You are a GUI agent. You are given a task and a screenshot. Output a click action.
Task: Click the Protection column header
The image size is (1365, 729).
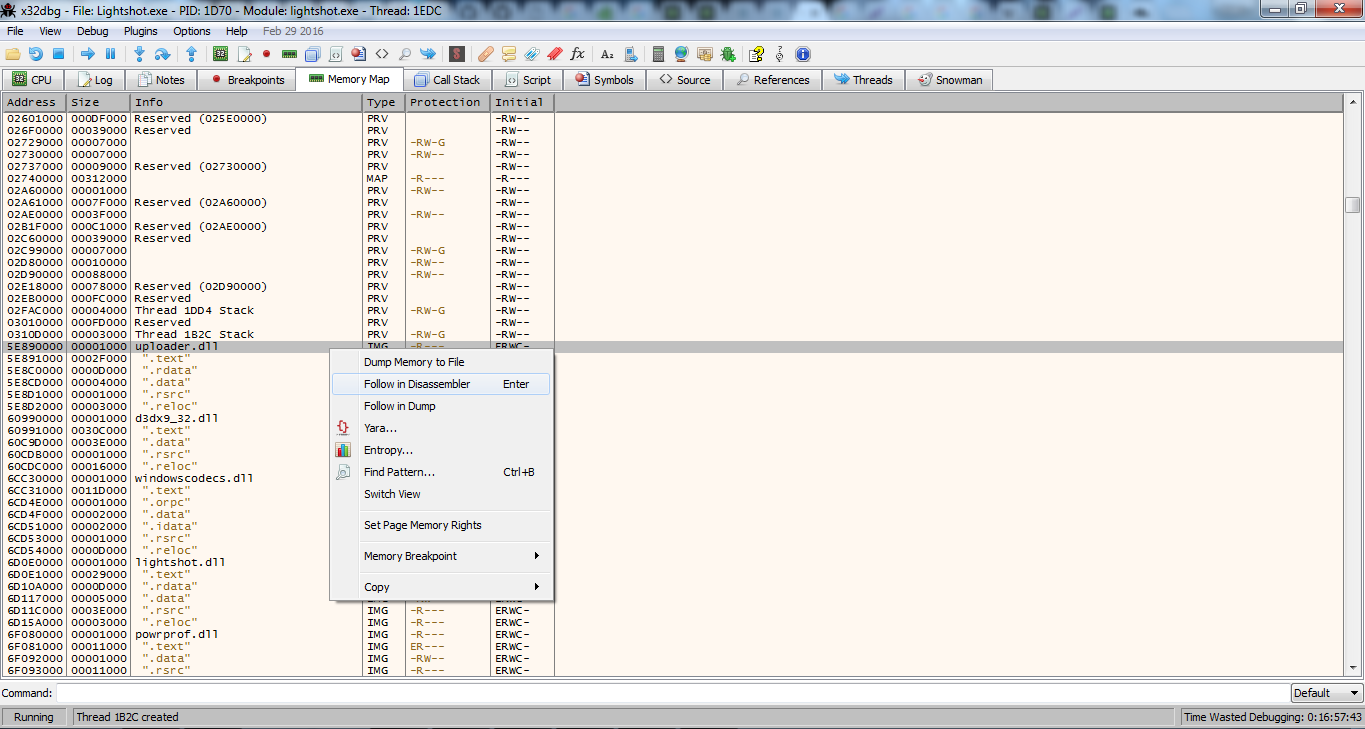point(447,102)
